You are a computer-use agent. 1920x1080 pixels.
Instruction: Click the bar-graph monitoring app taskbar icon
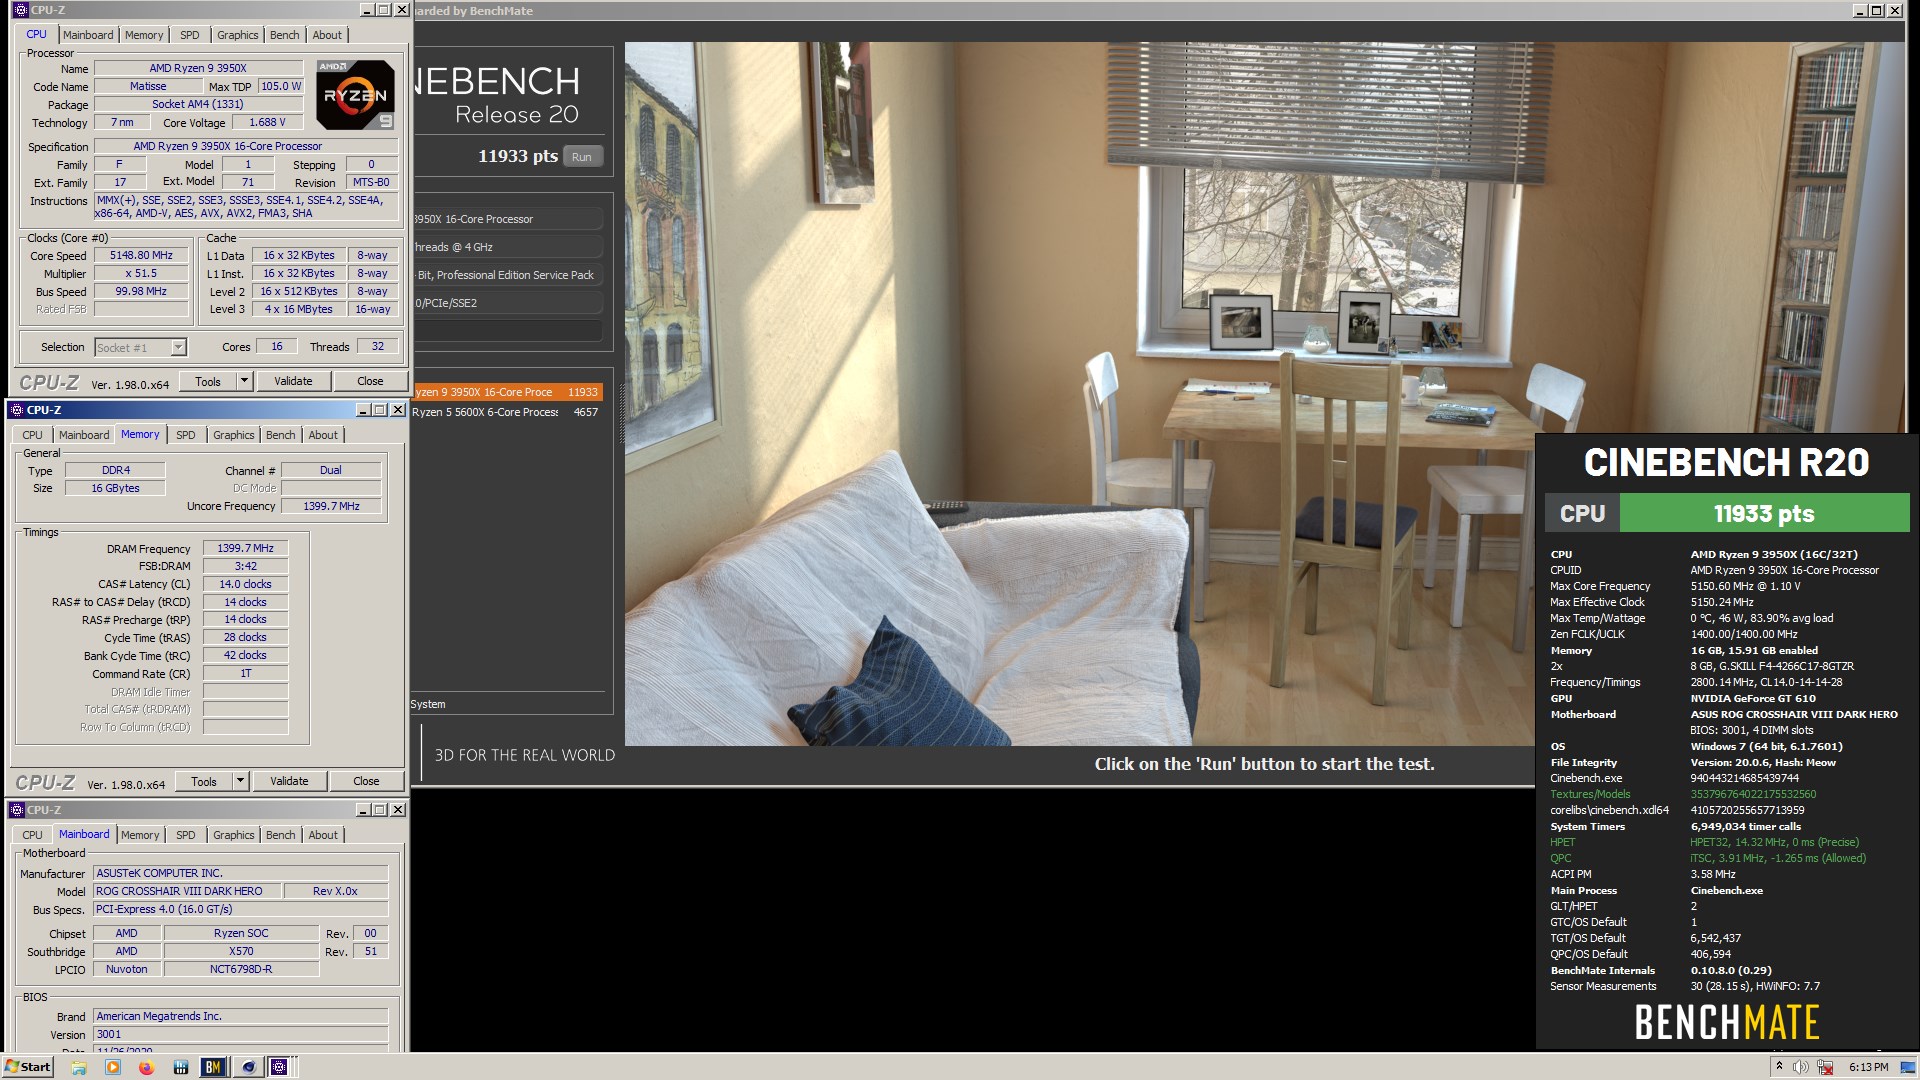tap(181, 1067)
